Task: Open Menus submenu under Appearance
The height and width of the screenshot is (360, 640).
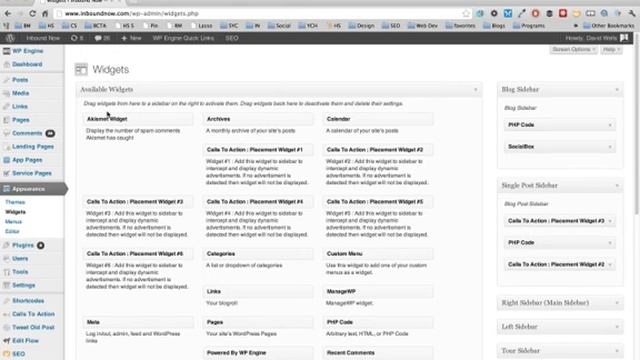Action: click(13, 222)
